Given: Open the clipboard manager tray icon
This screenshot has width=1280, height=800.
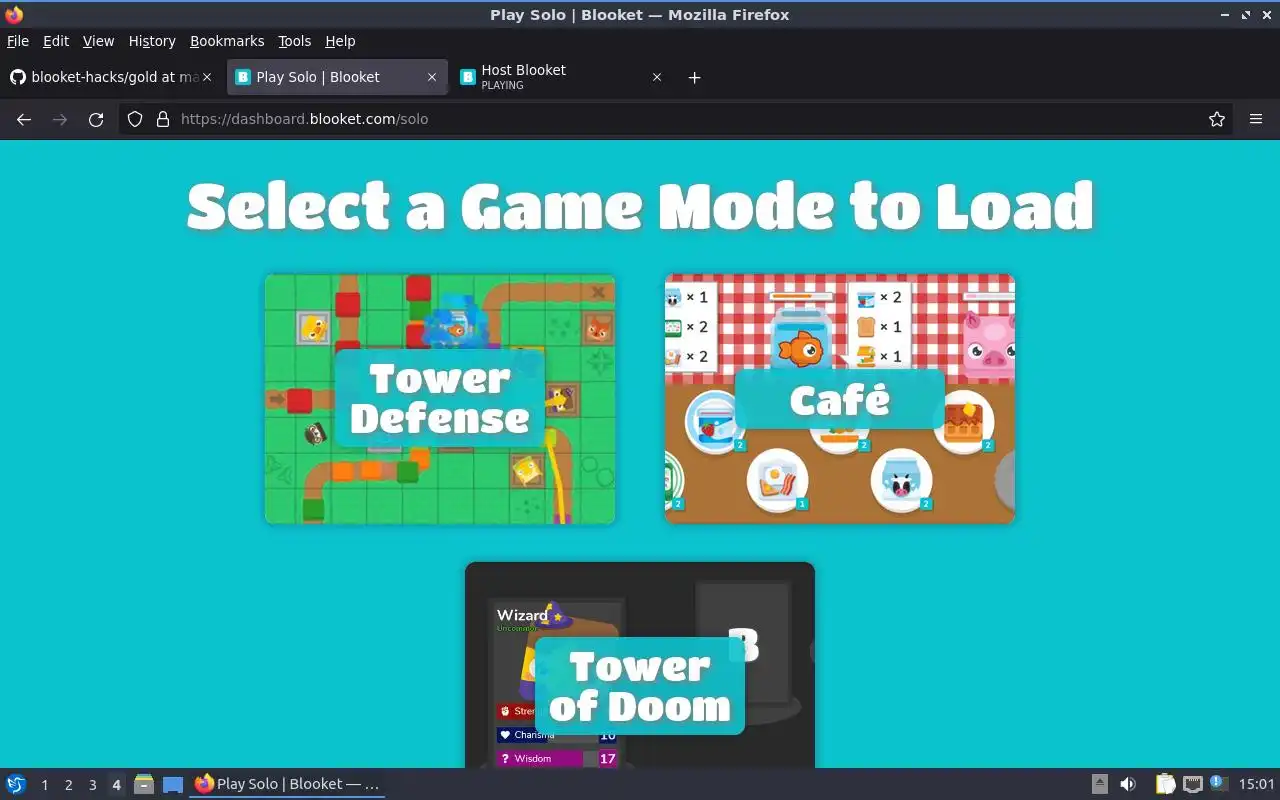Looking at the screenshot, I should 1166,784.
